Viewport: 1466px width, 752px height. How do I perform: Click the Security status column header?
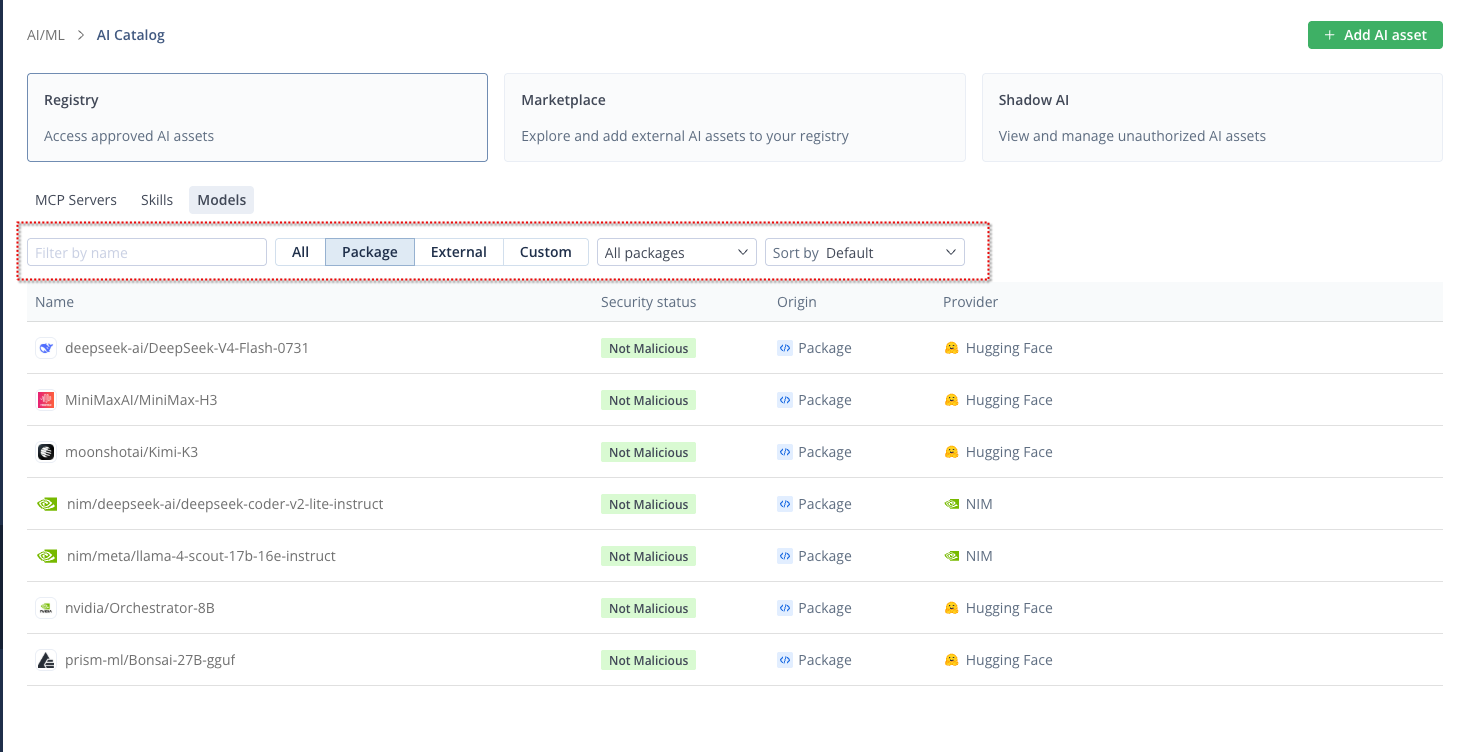pos(649,302)
